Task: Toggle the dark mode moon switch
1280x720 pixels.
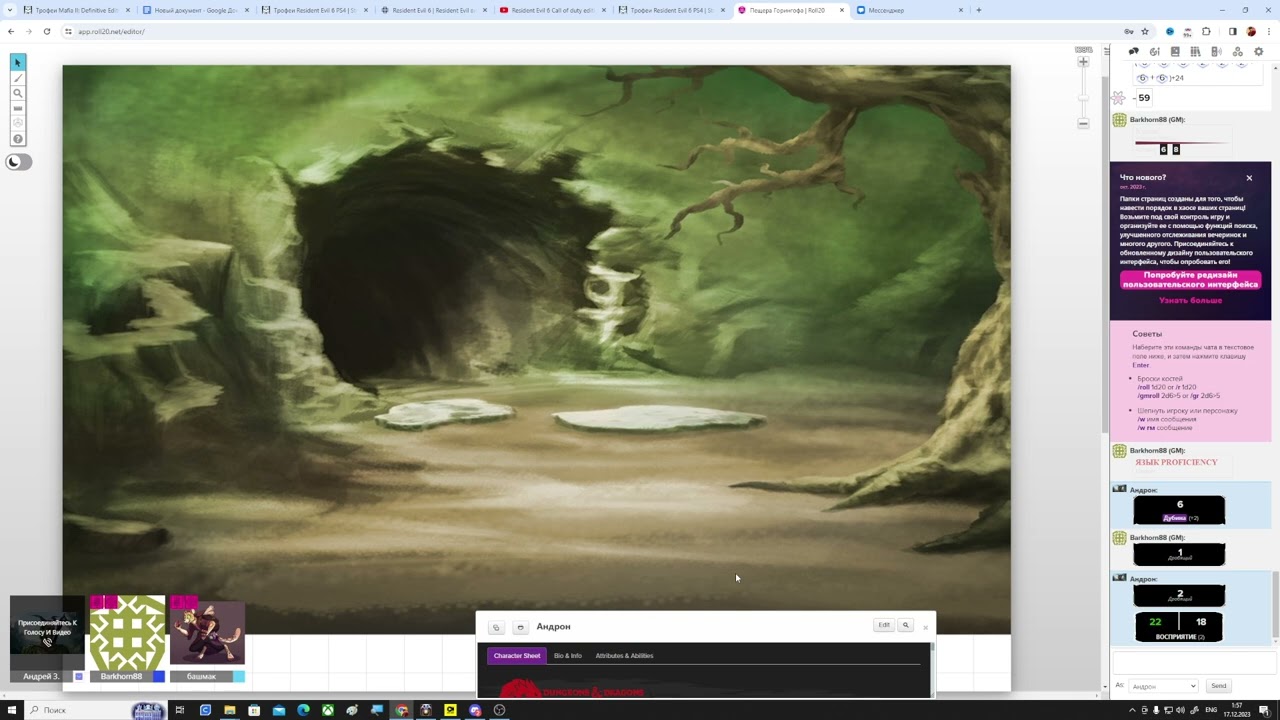Action: [x=19, y=162]
